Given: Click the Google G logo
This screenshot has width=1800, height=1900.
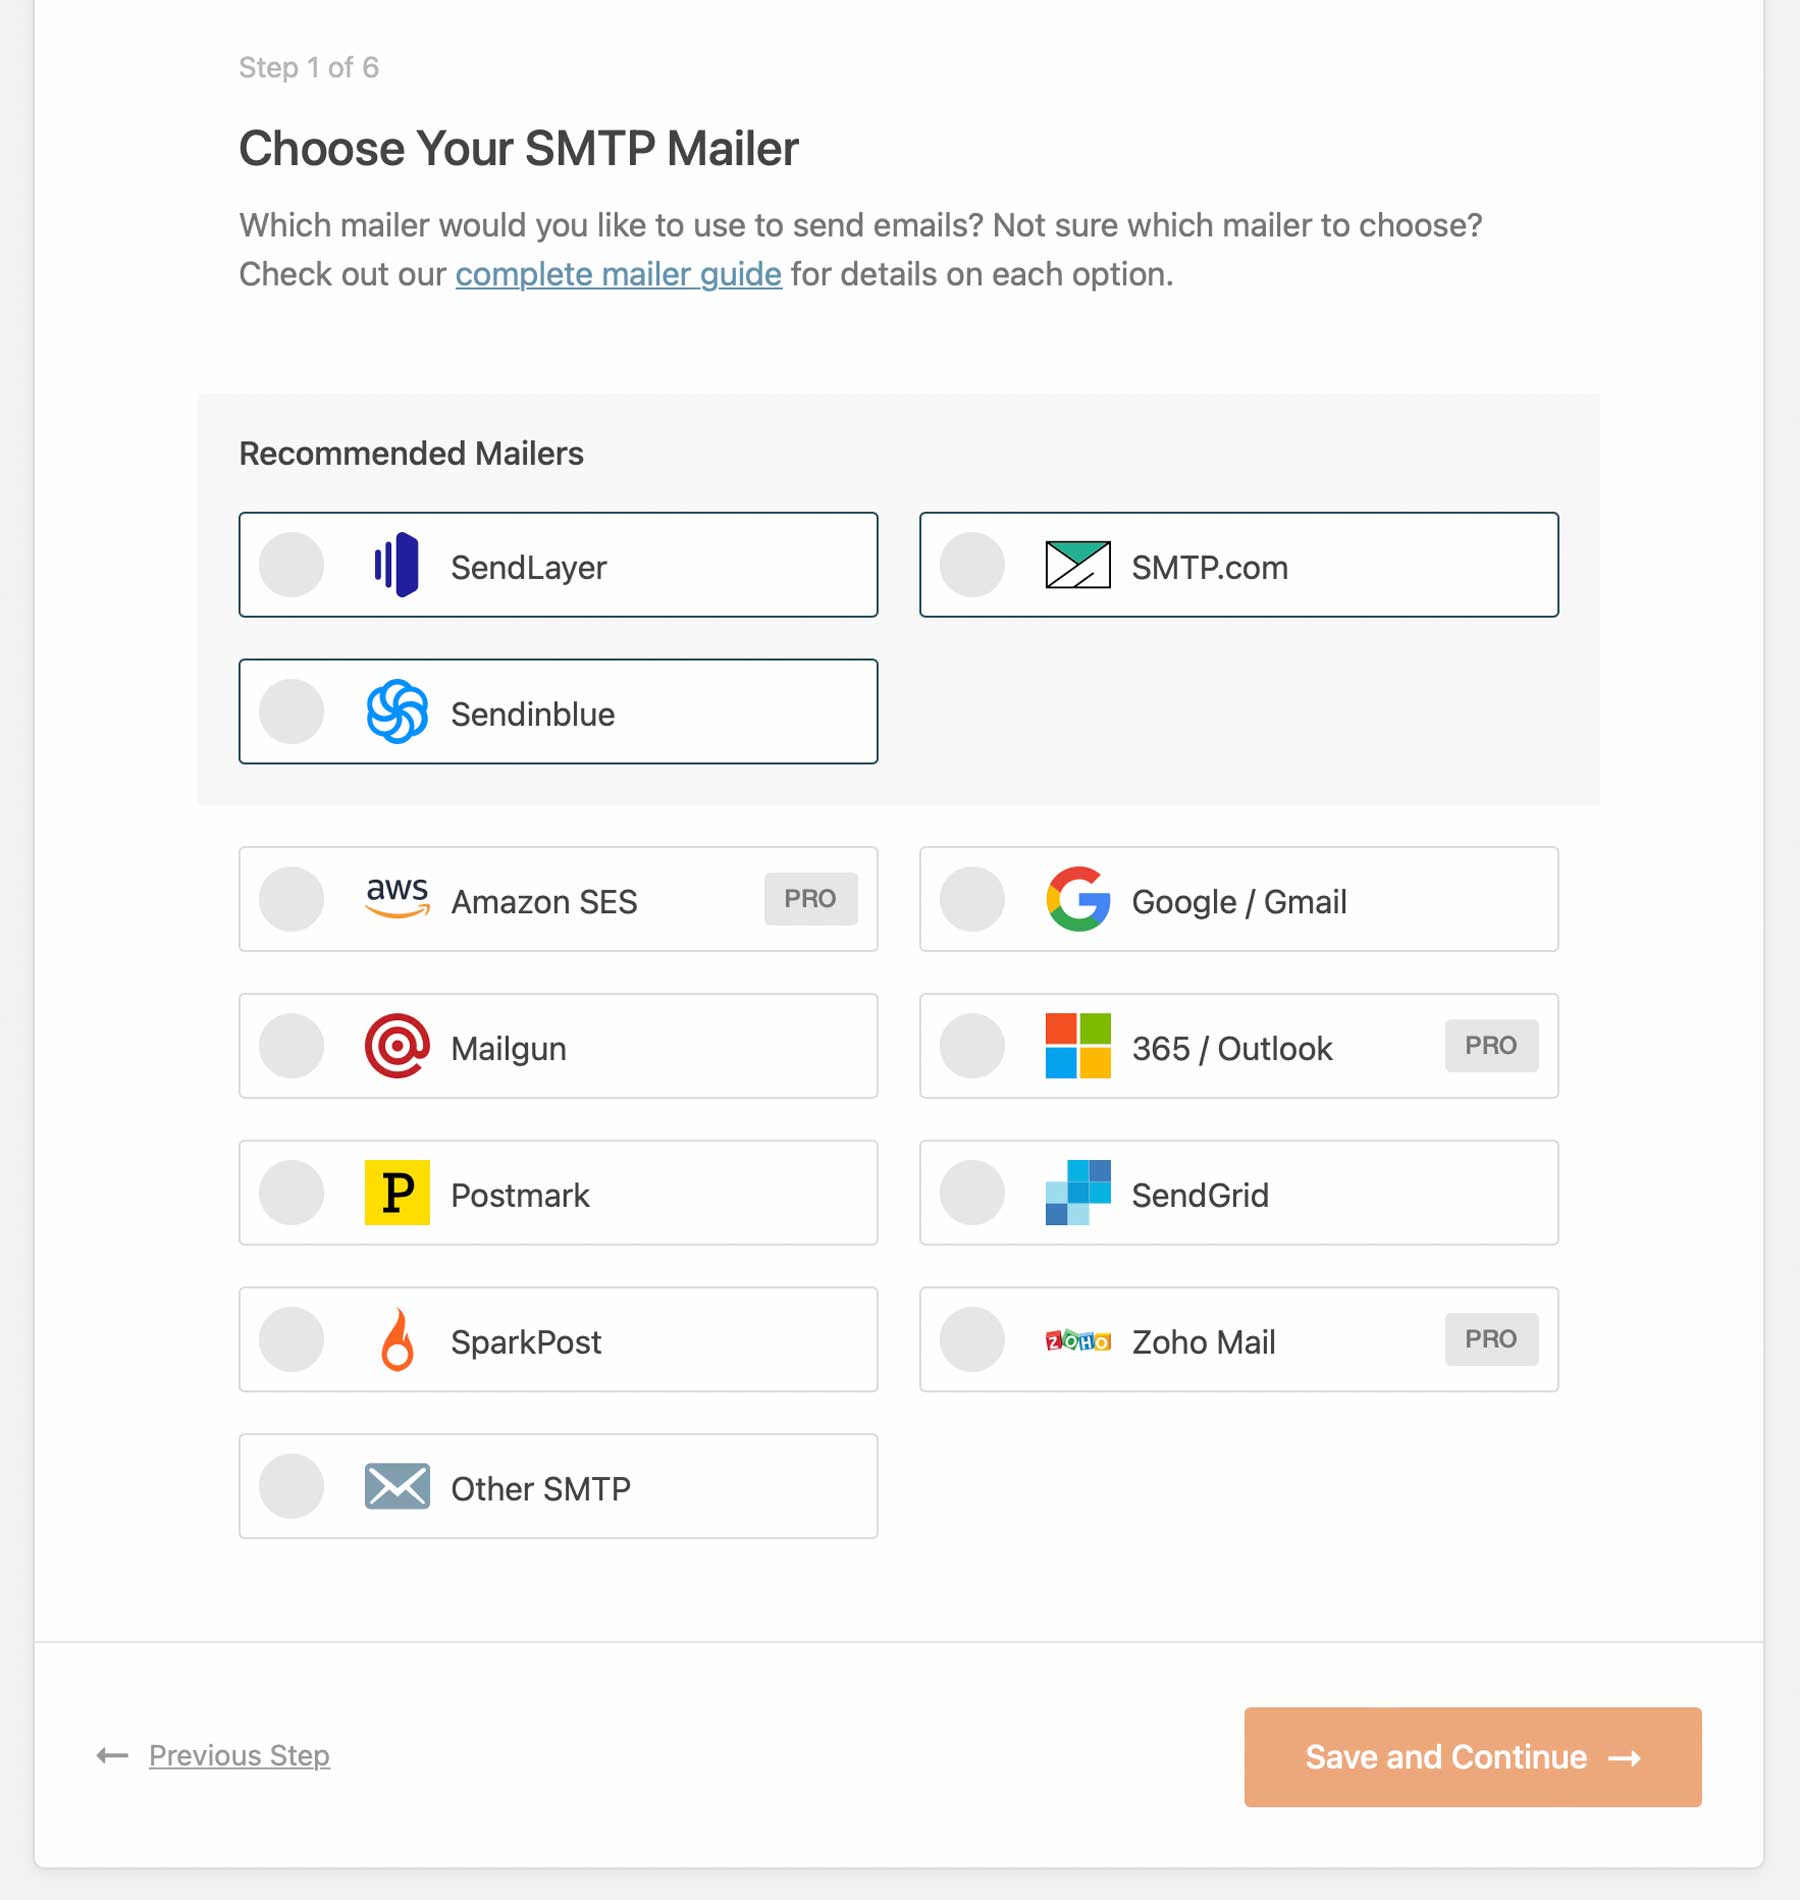Looking at the screenshot, I should 1077,899.
